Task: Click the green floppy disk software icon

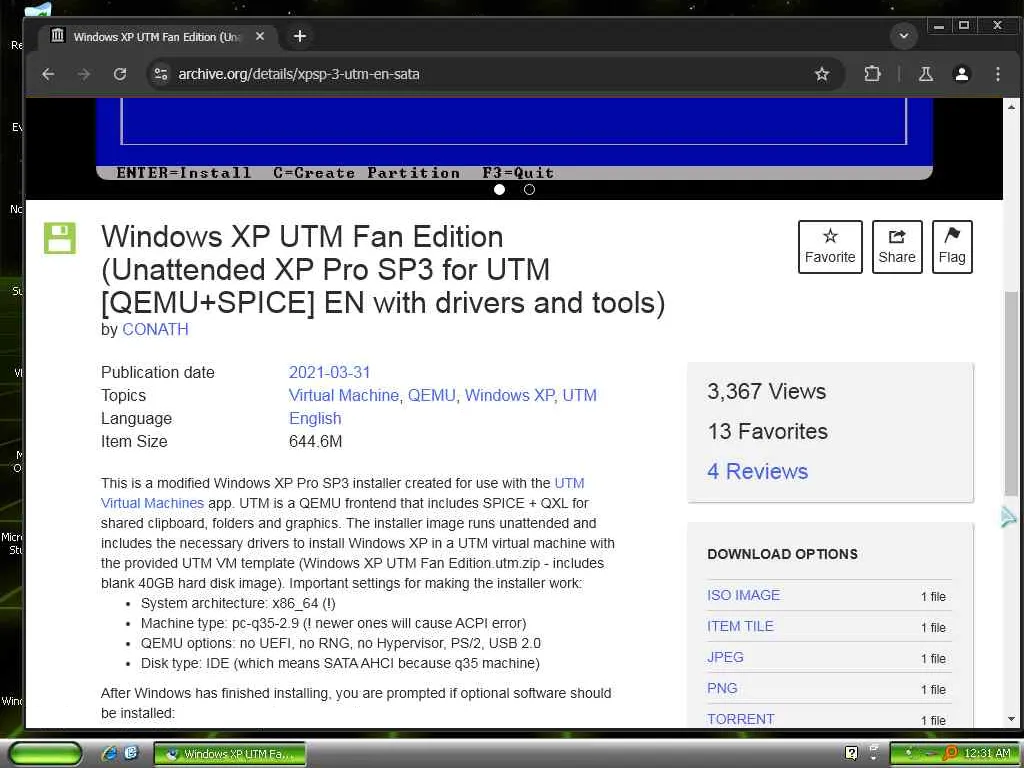Action: [x=59, y=238]
